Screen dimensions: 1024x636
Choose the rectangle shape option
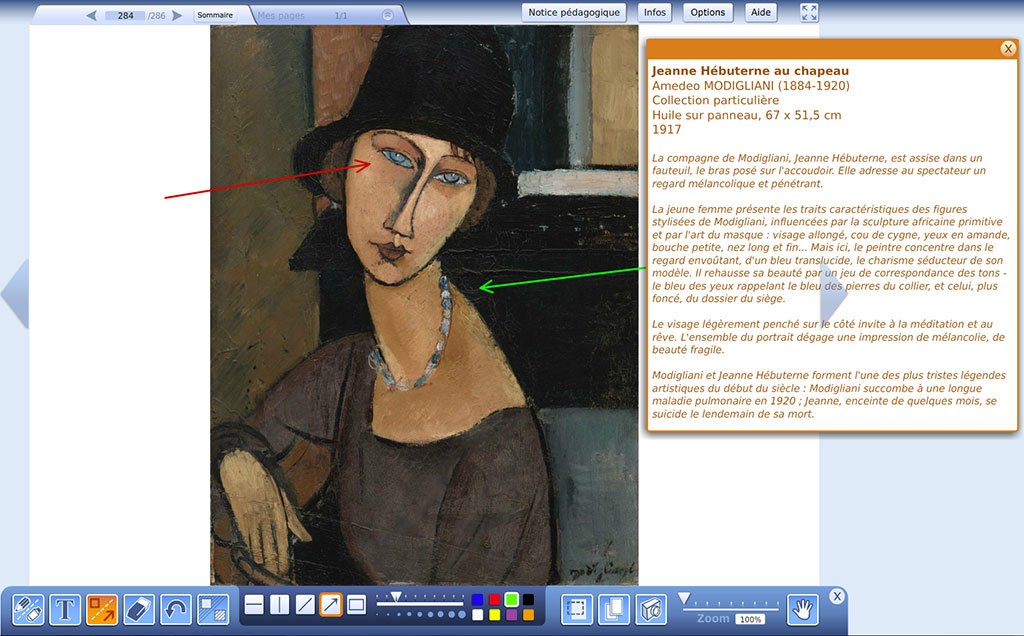pyautogui.click(x=356, y=605)
